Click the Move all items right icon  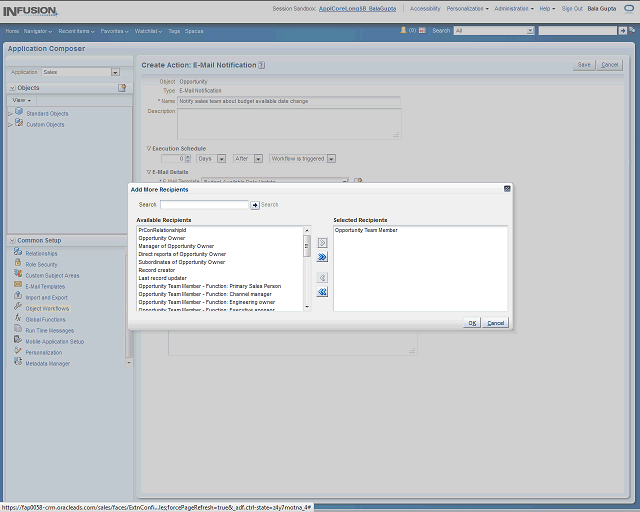click(x=322, y=257)
